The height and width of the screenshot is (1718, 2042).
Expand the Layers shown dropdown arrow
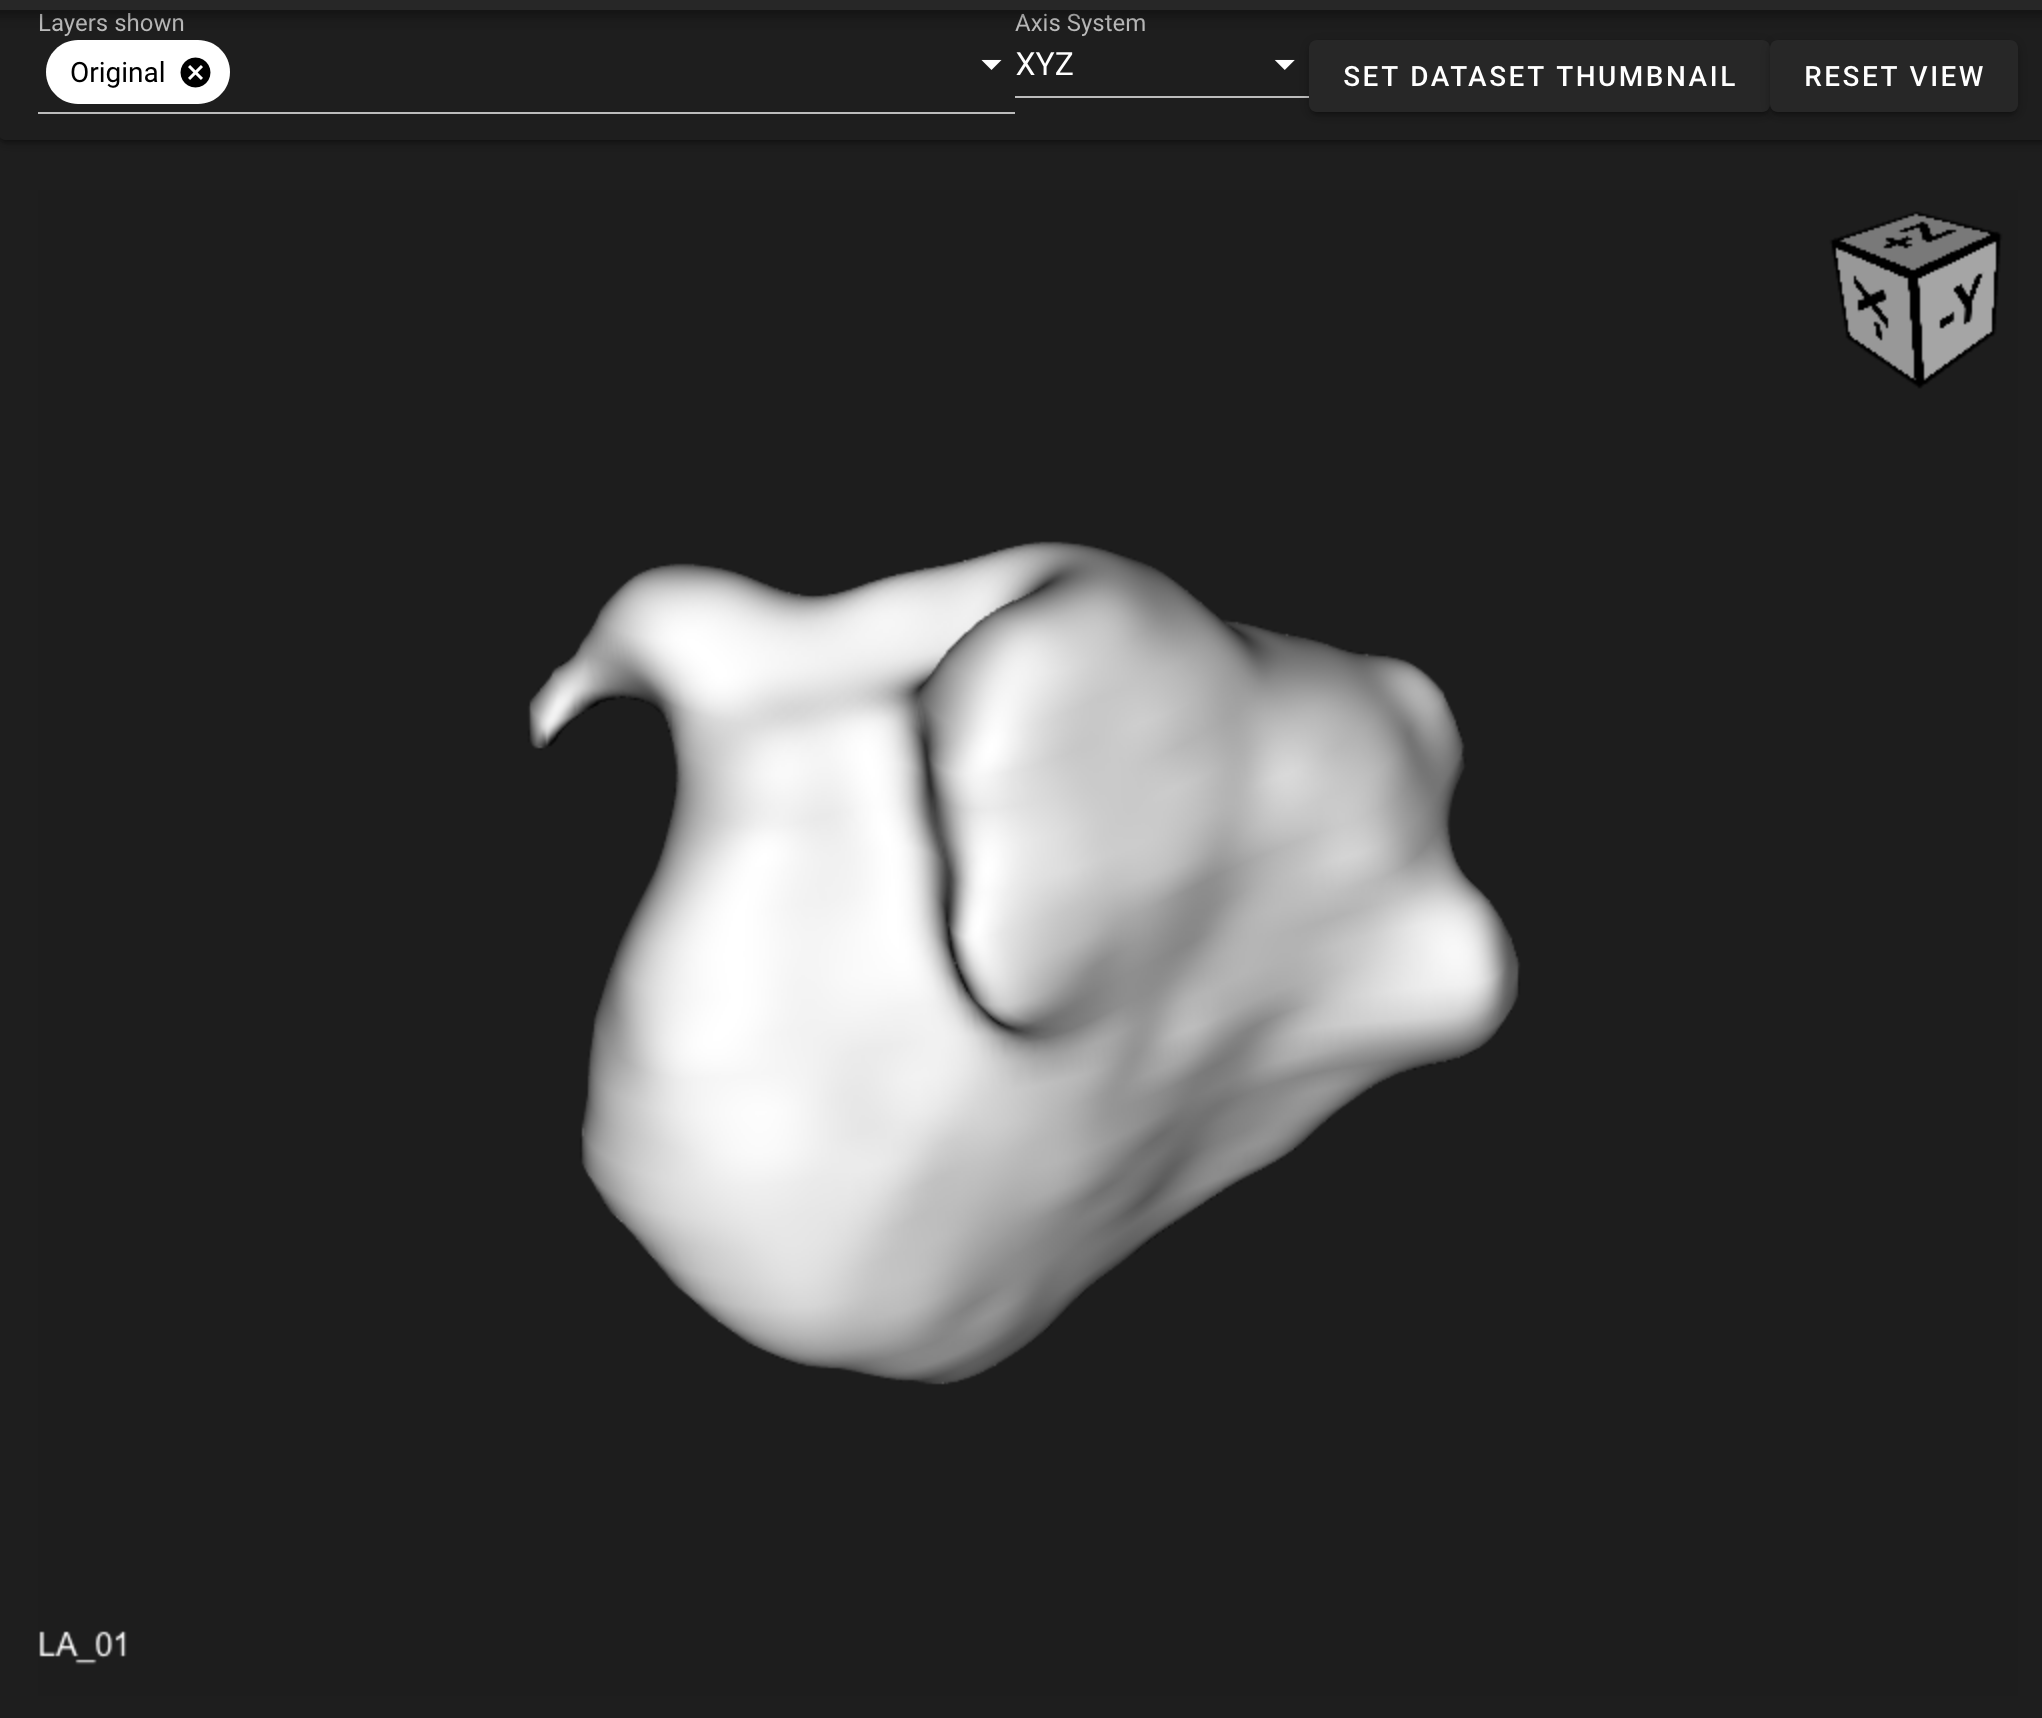click(990, 65)
